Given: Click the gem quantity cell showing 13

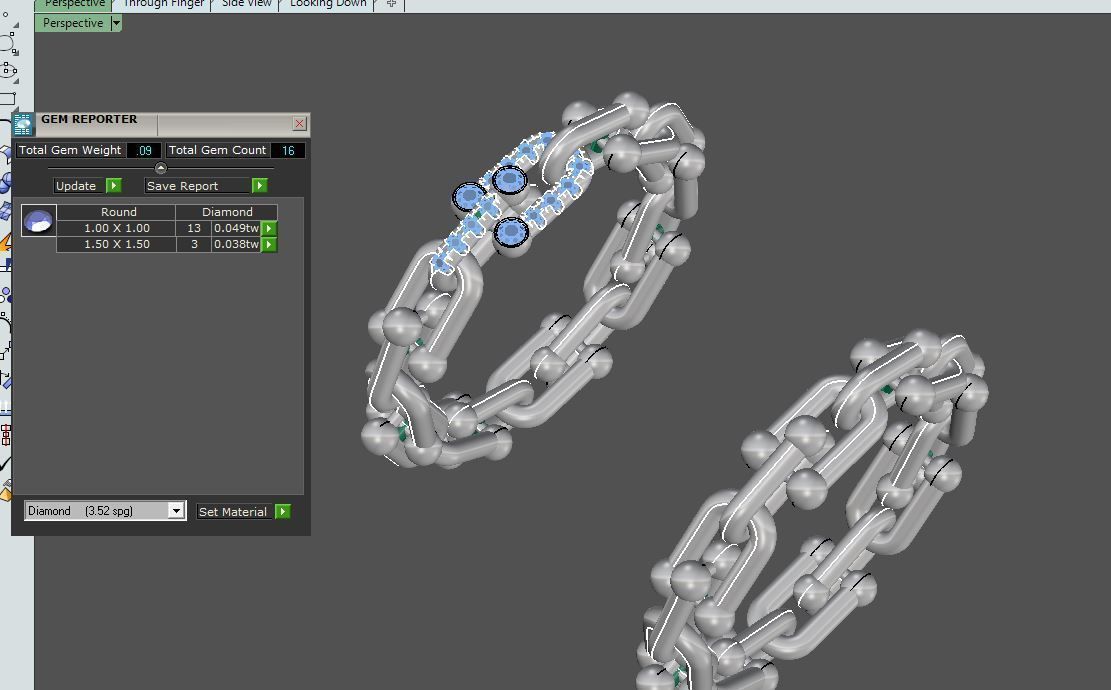Looking at the screenshot, I should coord(193,228).
